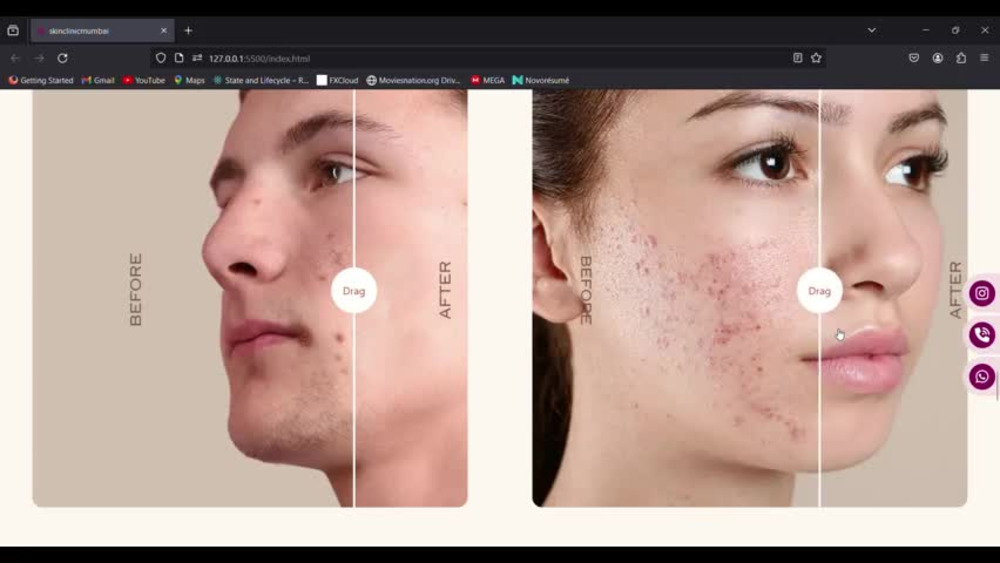Open the YouTube bookmark

143,80
